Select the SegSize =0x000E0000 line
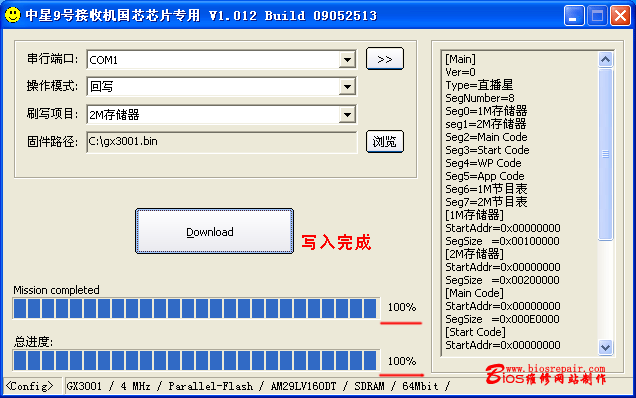 click(x=502, y=319)
